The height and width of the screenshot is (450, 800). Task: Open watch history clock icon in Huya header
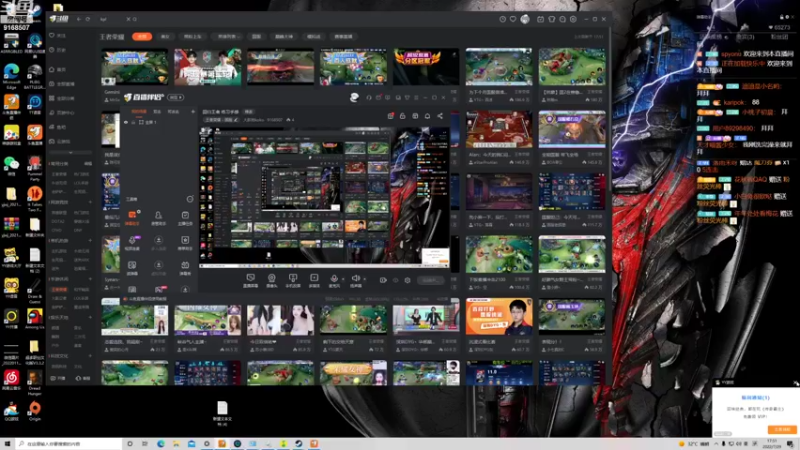coord(503,19)
